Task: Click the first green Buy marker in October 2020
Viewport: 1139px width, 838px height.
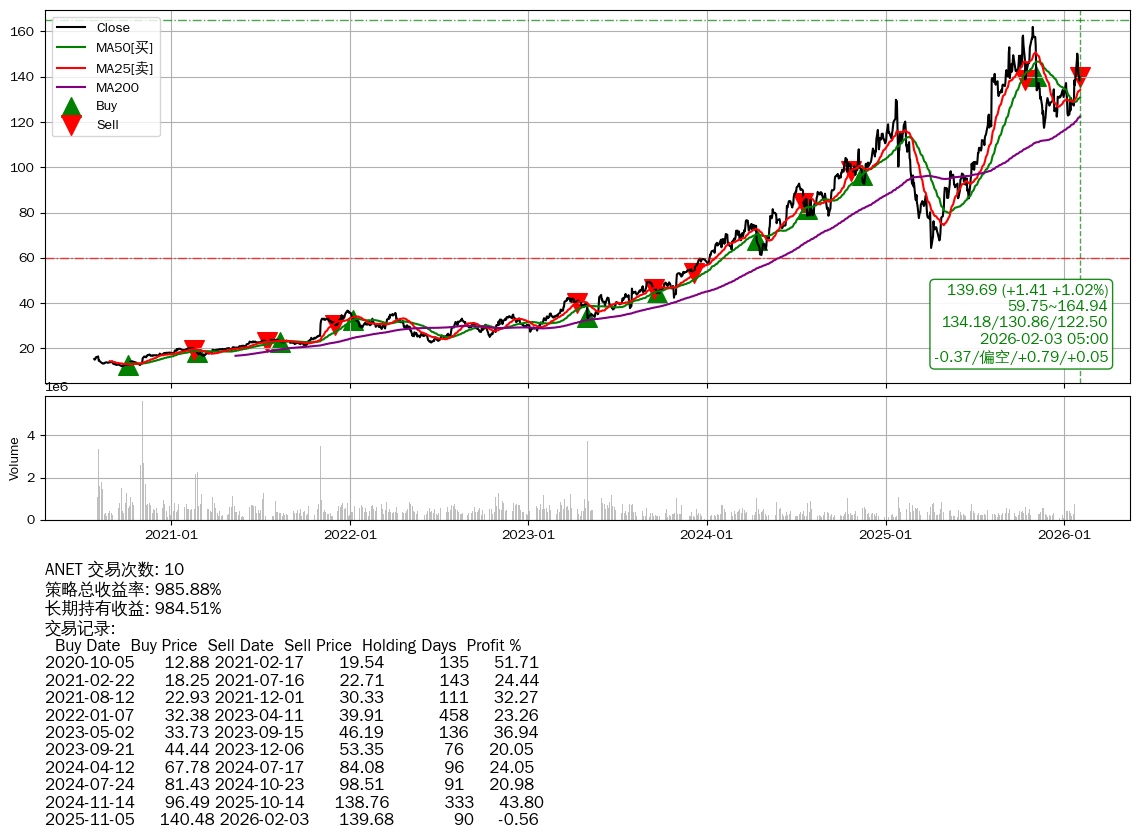Action: pos(128,366)
